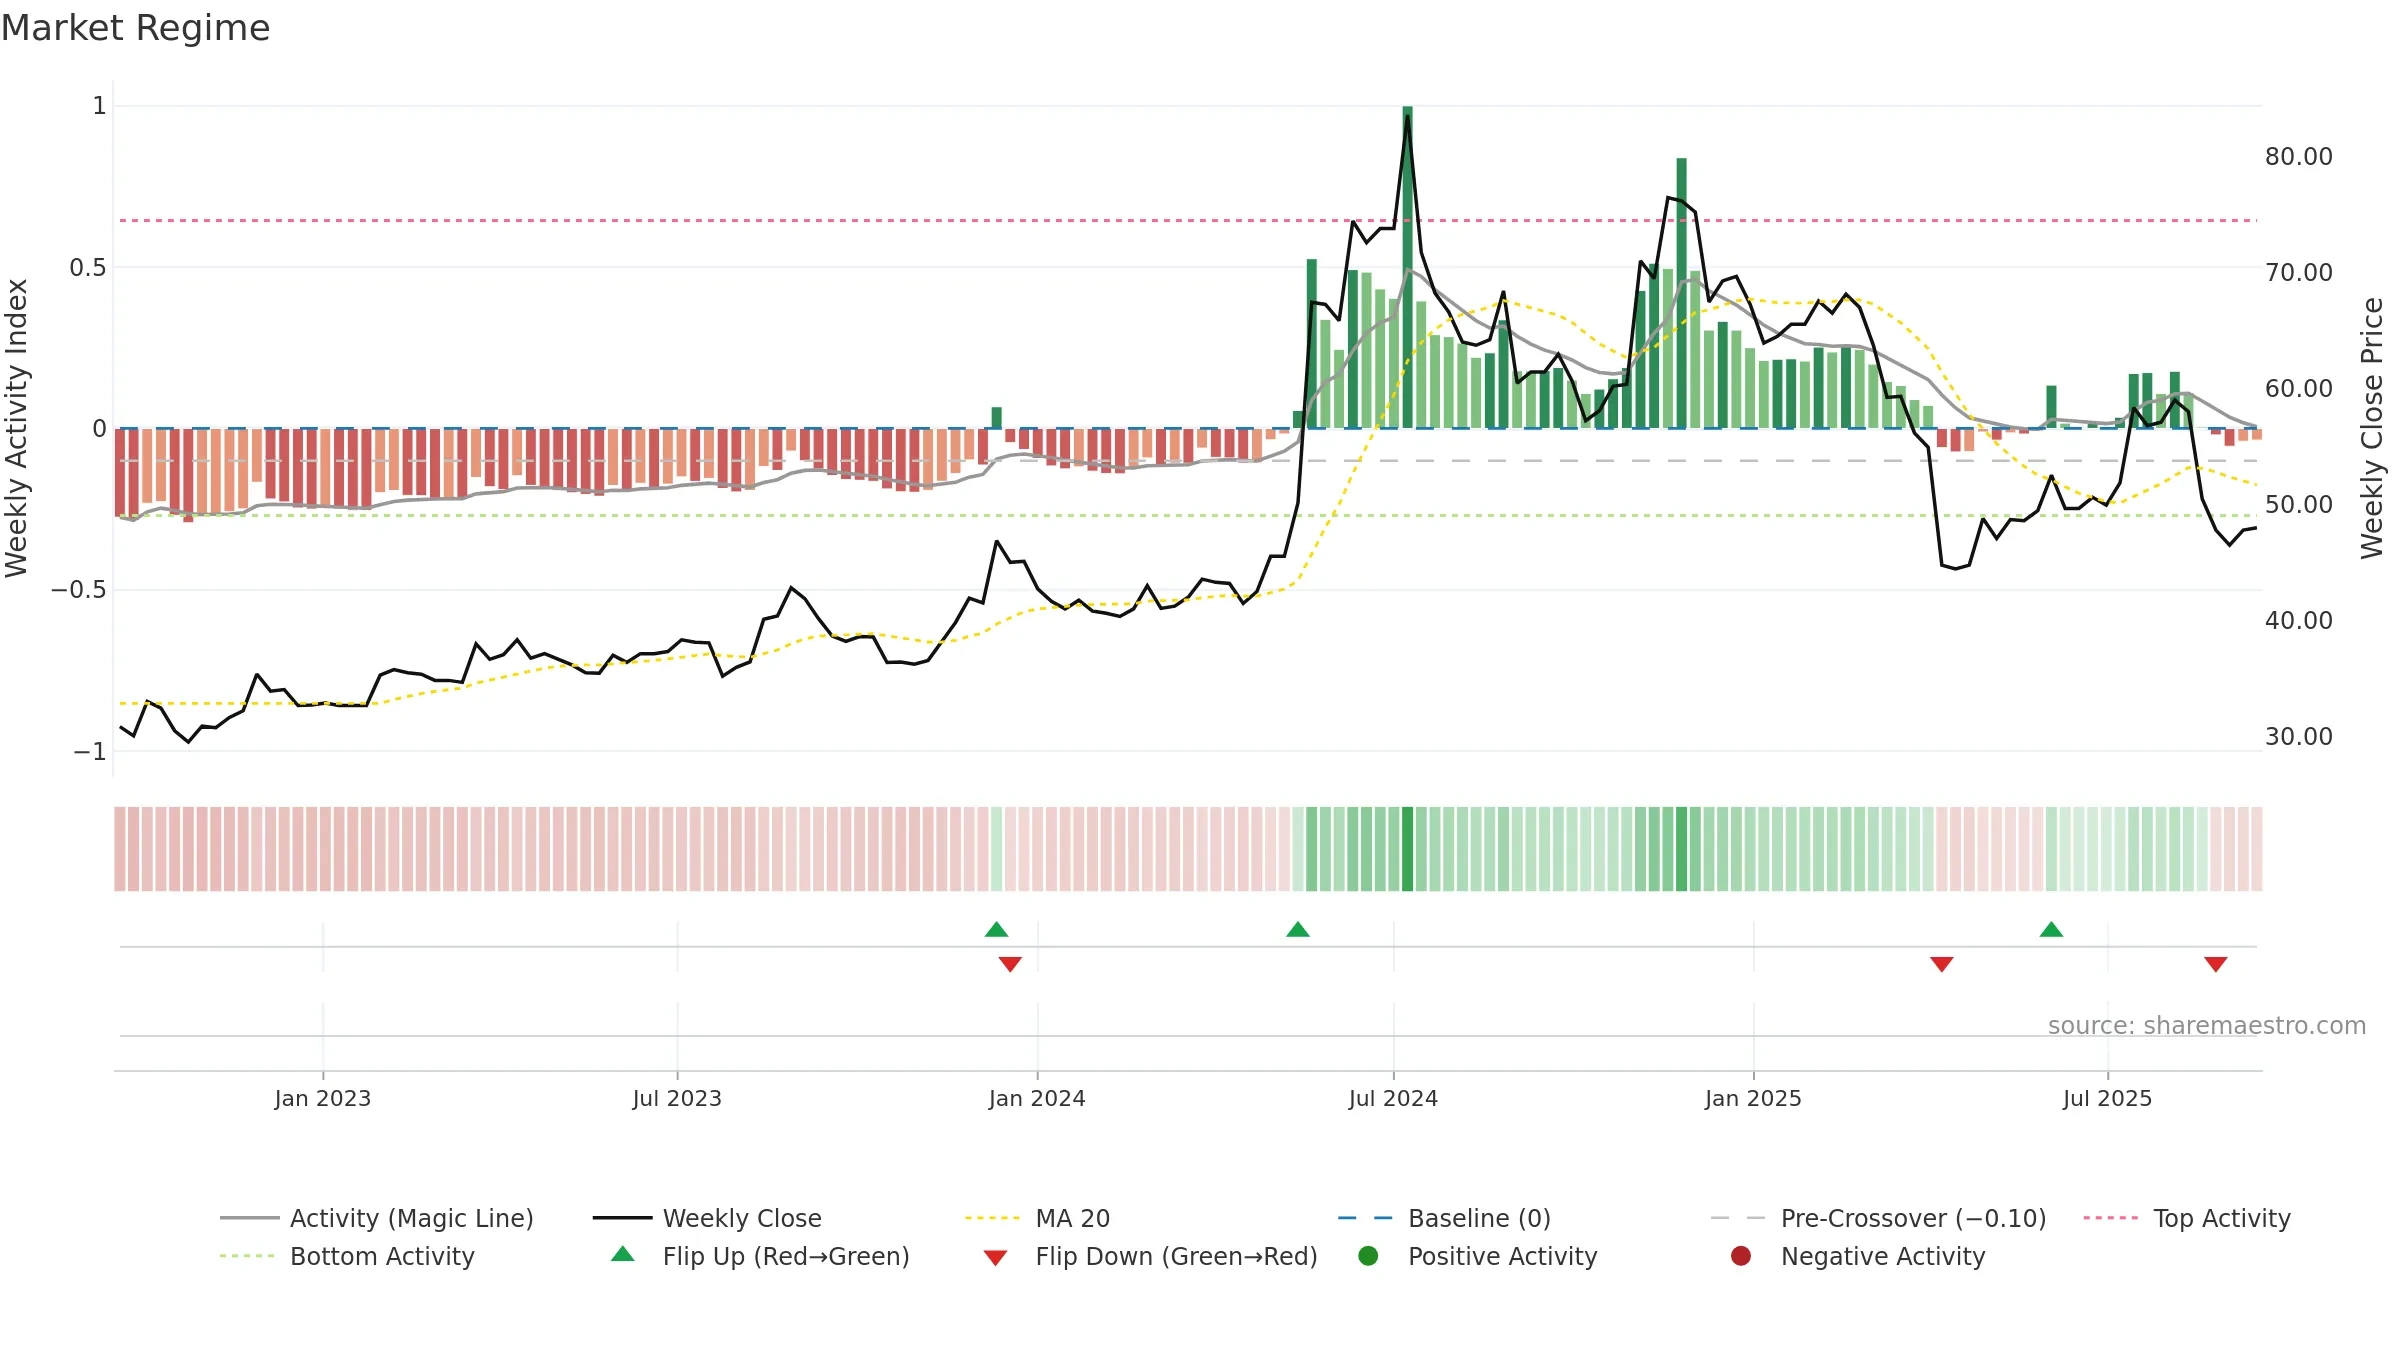Click the Jan 2025 x-axis label

(x=1753, y=1098)
